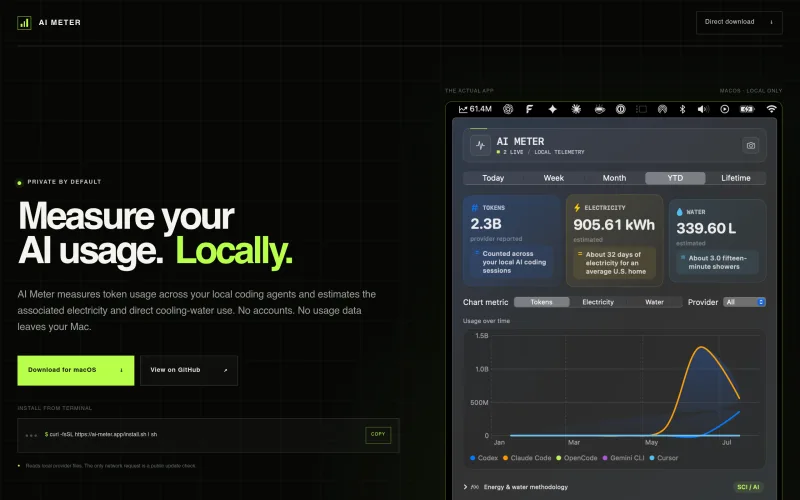Viewport: 800px width, 500px height.
Task: Click the methodology icon beside Energy & water
Action: click(x=474, y=487)
